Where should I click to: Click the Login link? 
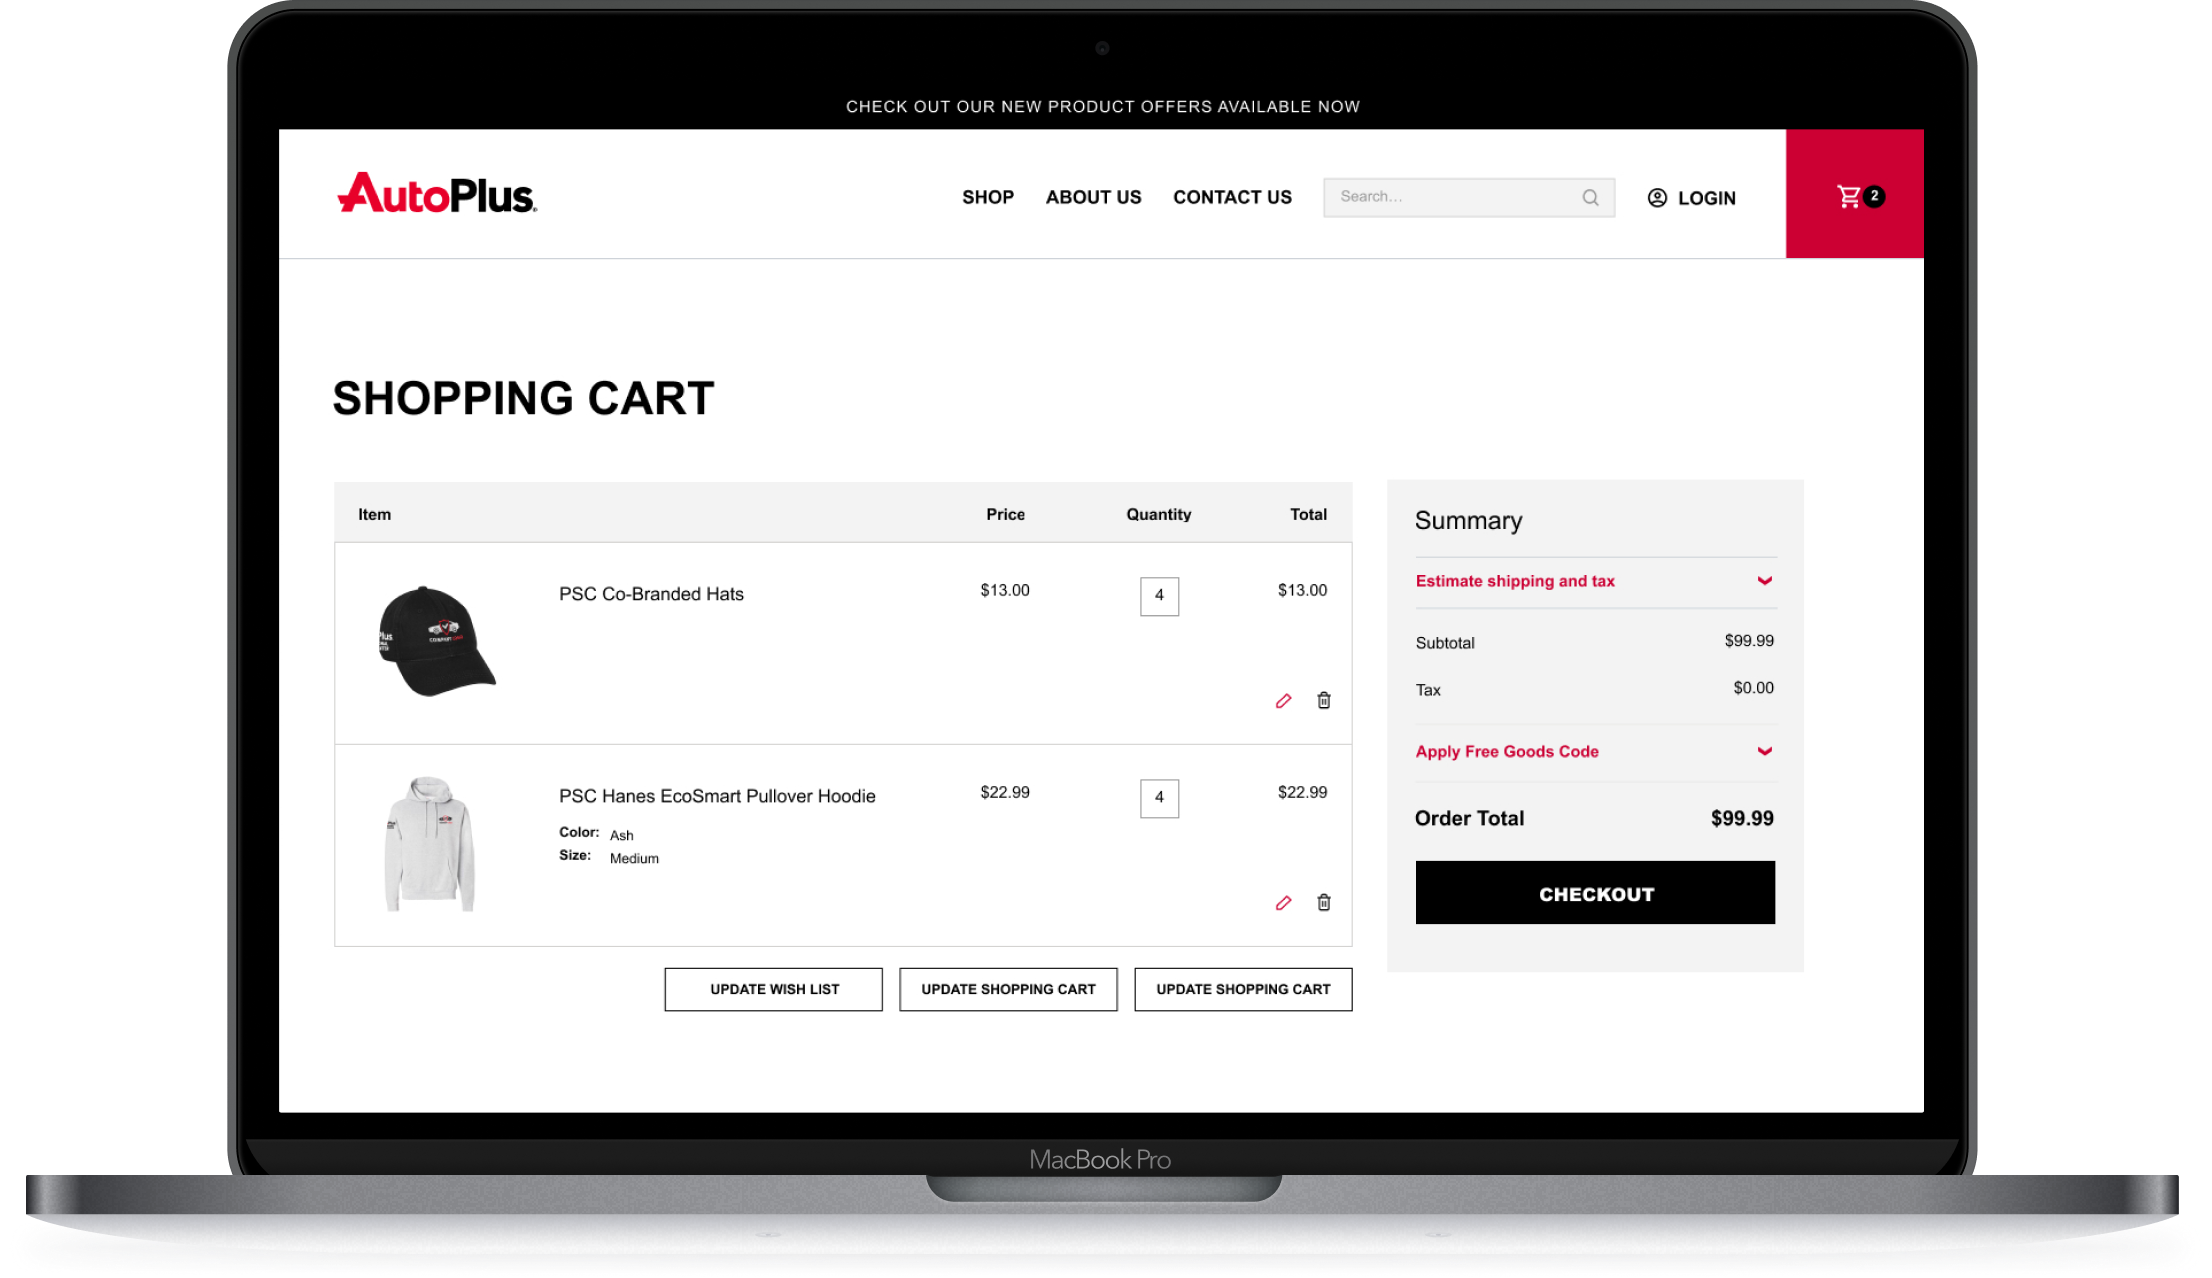click(x=1706, y=198)
